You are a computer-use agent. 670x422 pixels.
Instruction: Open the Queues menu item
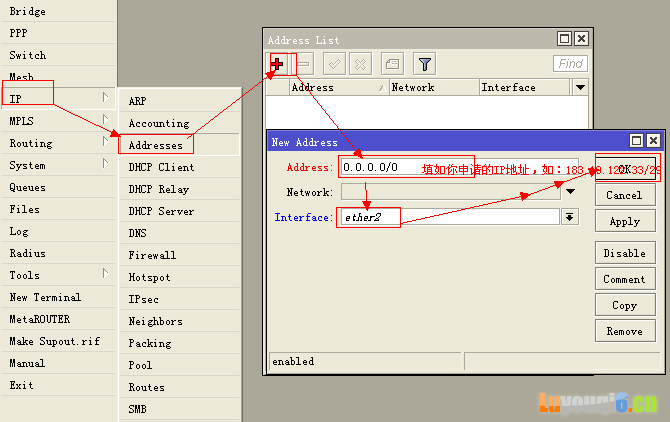click(59, 187)
